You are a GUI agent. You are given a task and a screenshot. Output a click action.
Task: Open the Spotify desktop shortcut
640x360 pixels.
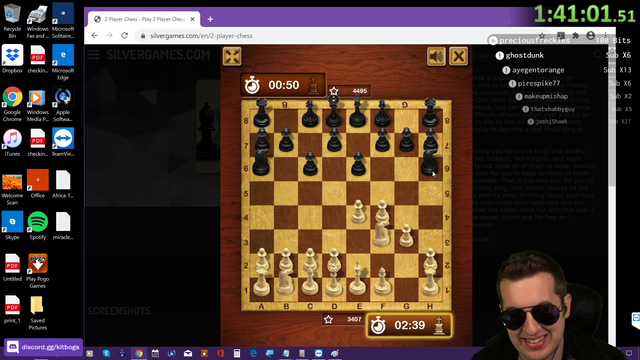(38, 226)
